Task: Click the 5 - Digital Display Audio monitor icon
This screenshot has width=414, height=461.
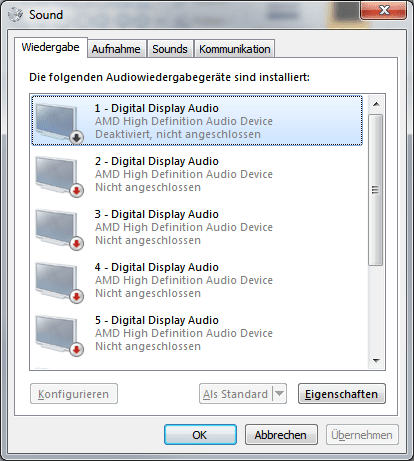Action: click(59, 335)
